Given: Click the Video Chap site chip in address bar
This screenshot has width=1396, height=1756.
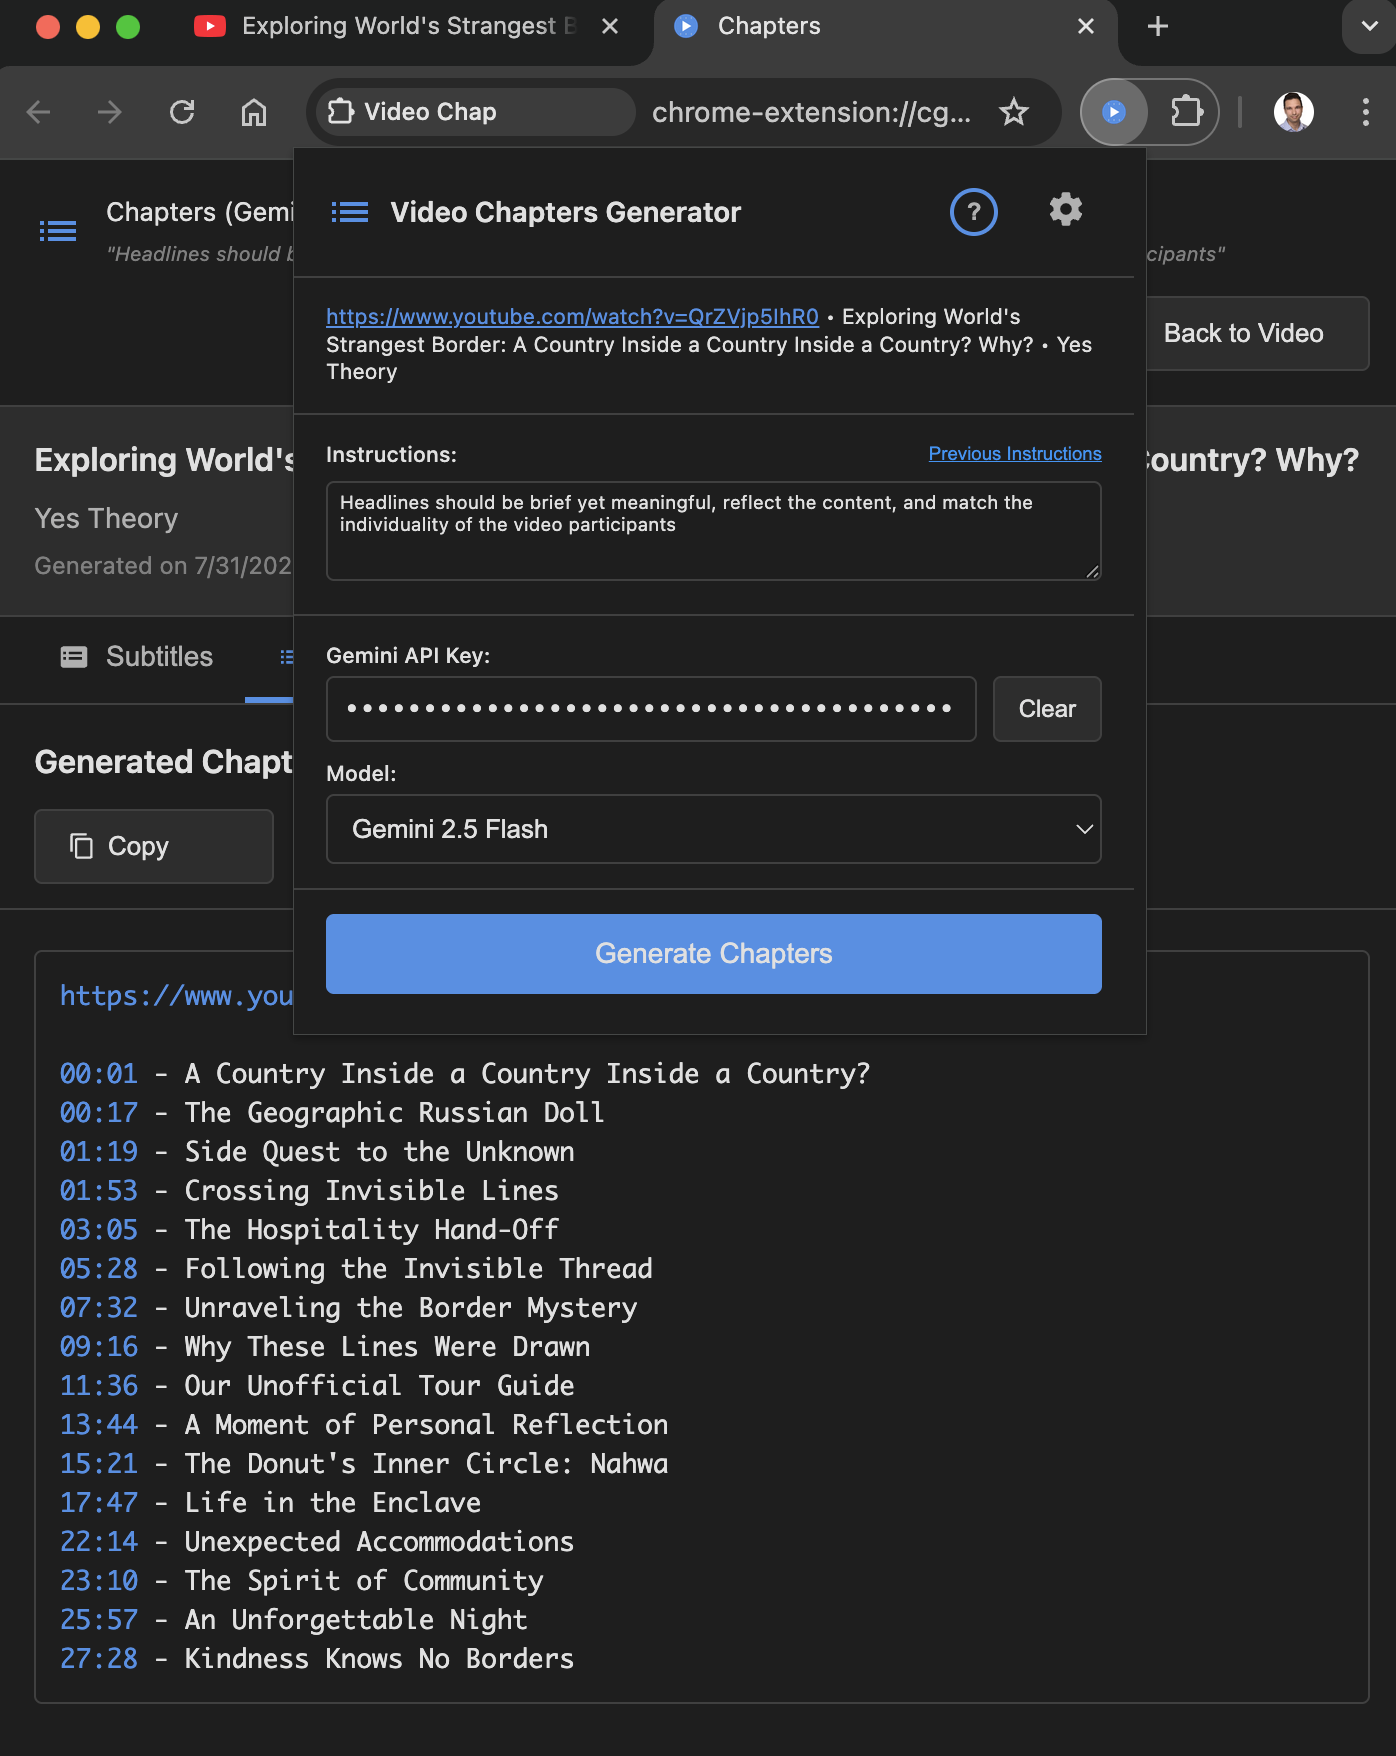Looking at the screenshot, I should point(474,112).
